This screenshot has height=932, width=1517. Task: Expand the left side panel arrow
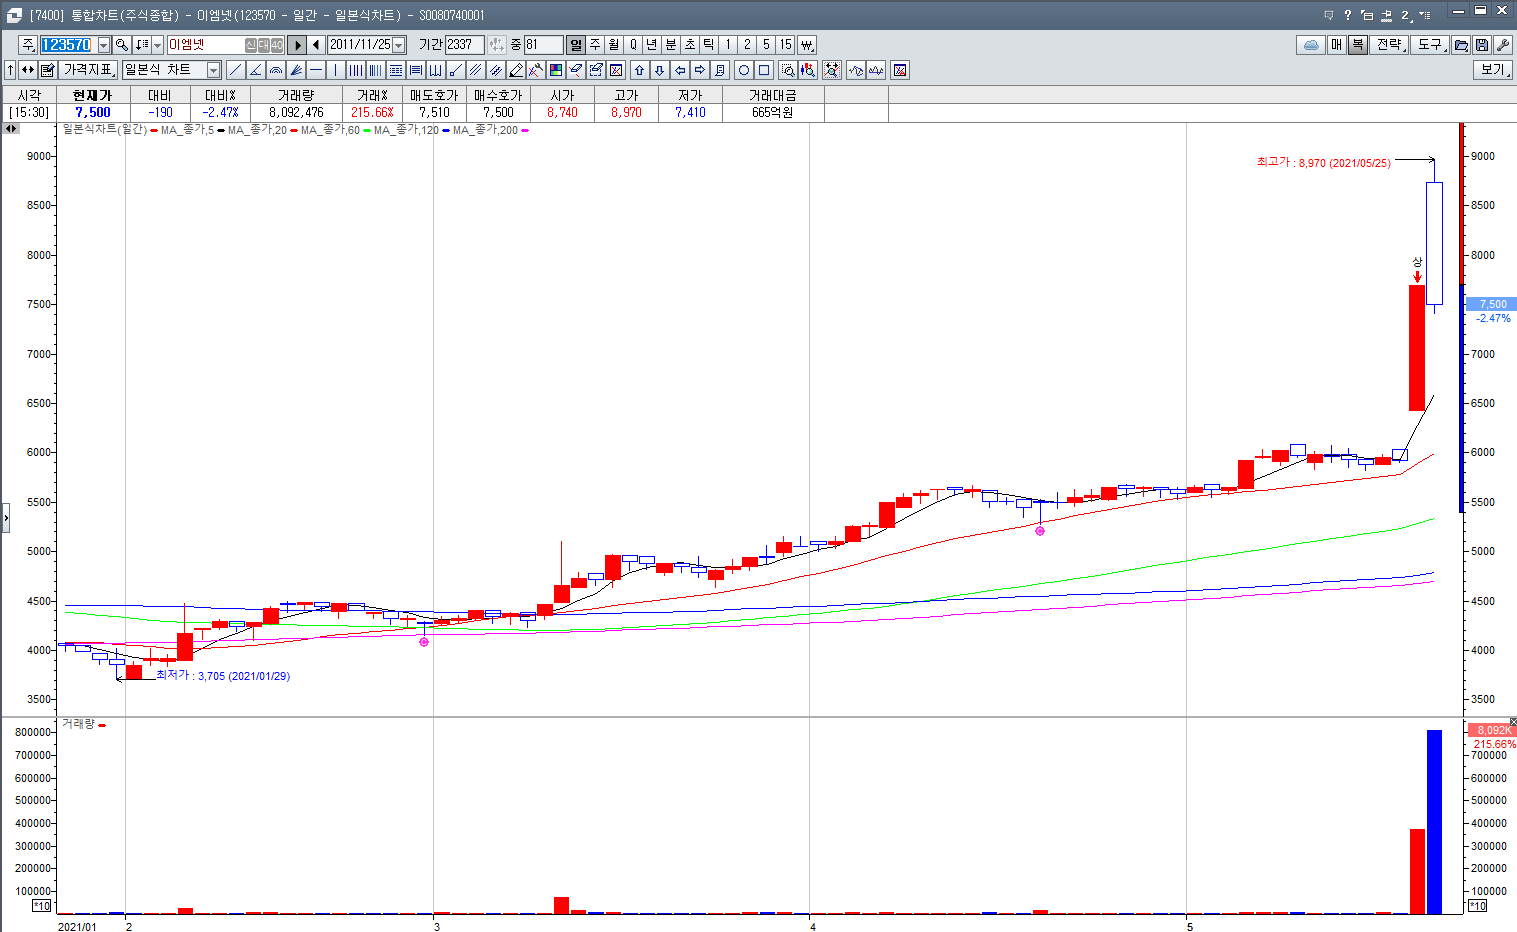pos(5,518)
